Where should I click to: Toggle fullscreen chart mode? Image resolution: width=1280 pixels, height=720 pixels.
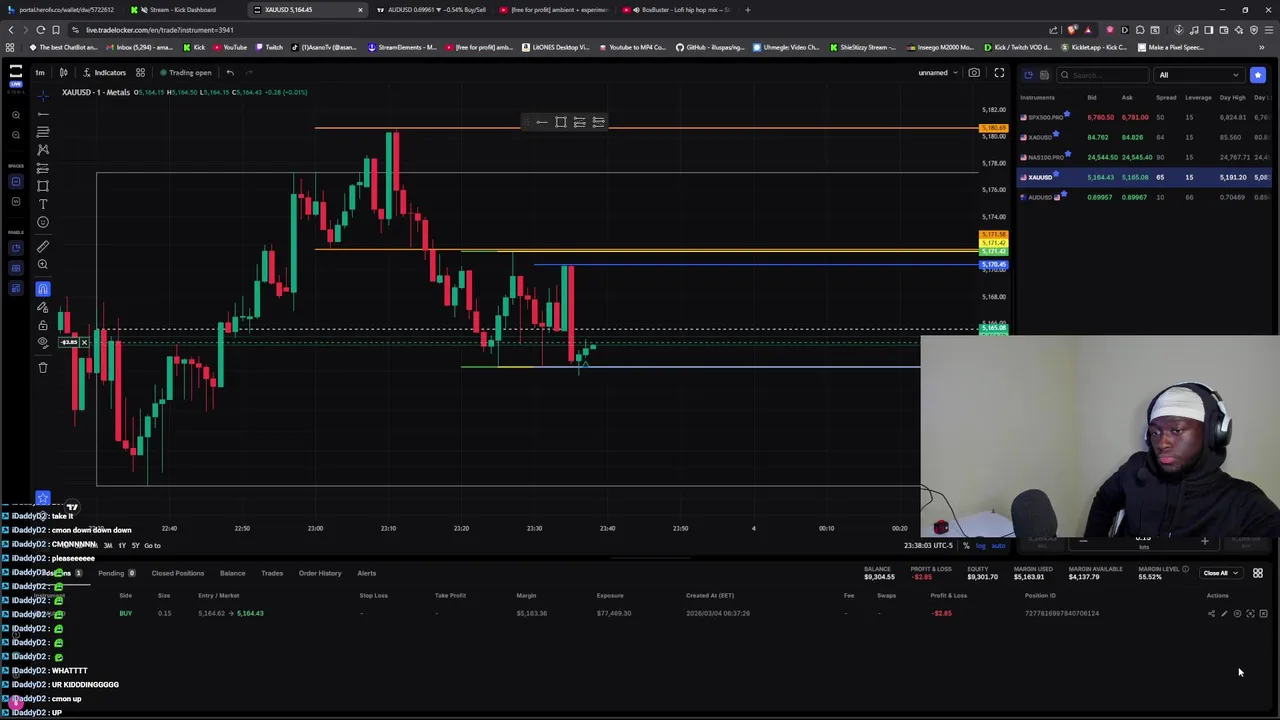click(999, 72)
